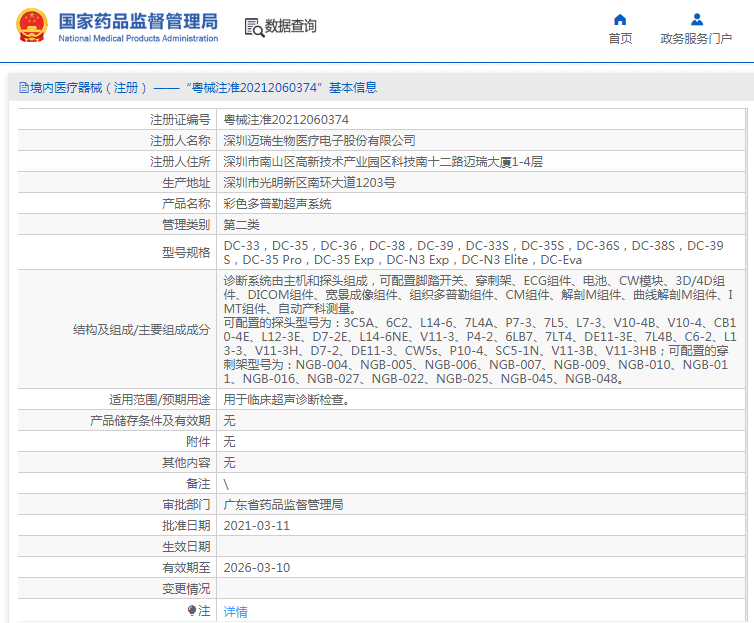
Task: Select registration number 粤械注准20212060374 value
Action: click(286, 119)
